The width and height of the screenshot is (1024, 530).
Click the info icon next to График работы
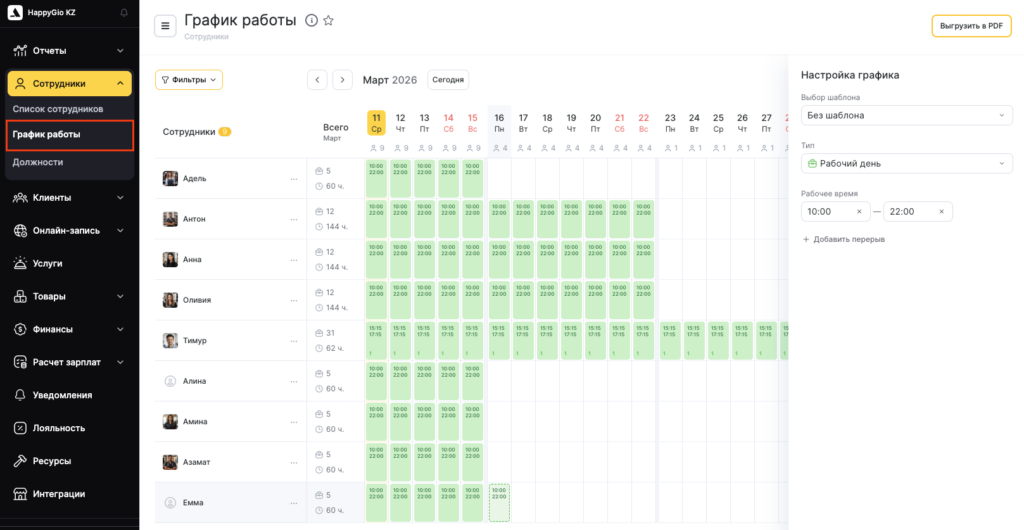point(311,21)
